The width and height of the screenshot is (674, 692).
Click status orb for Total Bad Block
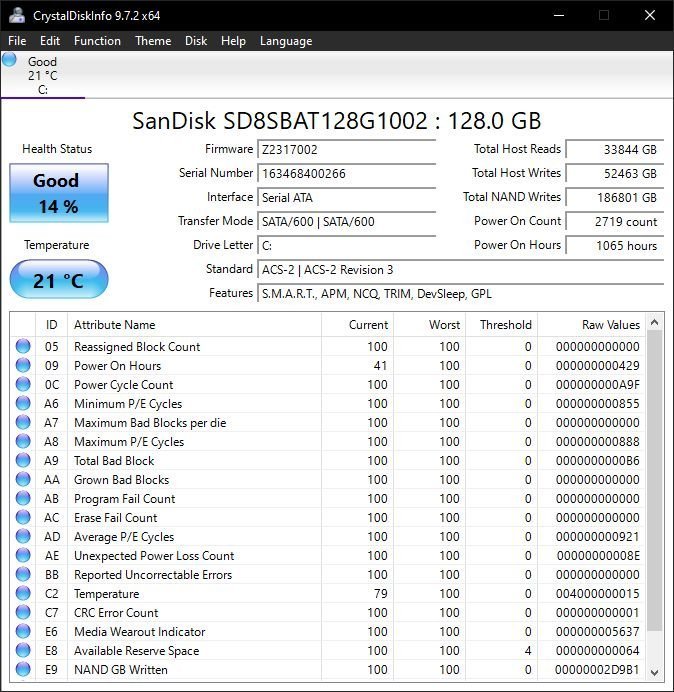click(23, 461)
